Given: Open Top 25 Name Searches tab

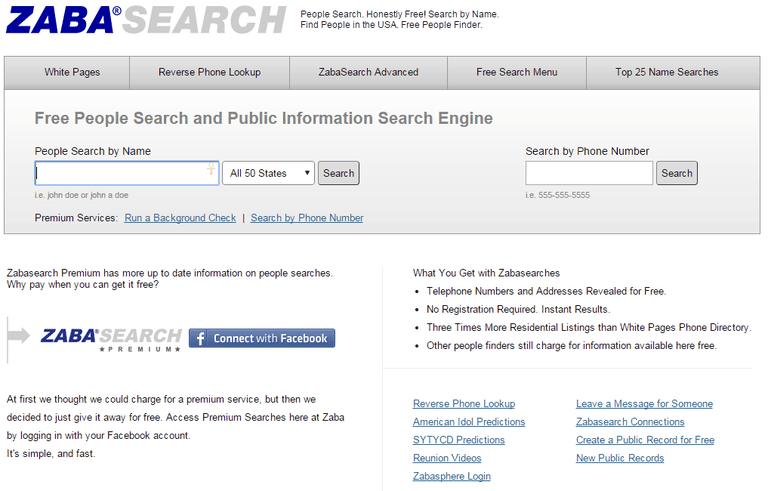Looking at the screenshot, I should coord(667,73).
